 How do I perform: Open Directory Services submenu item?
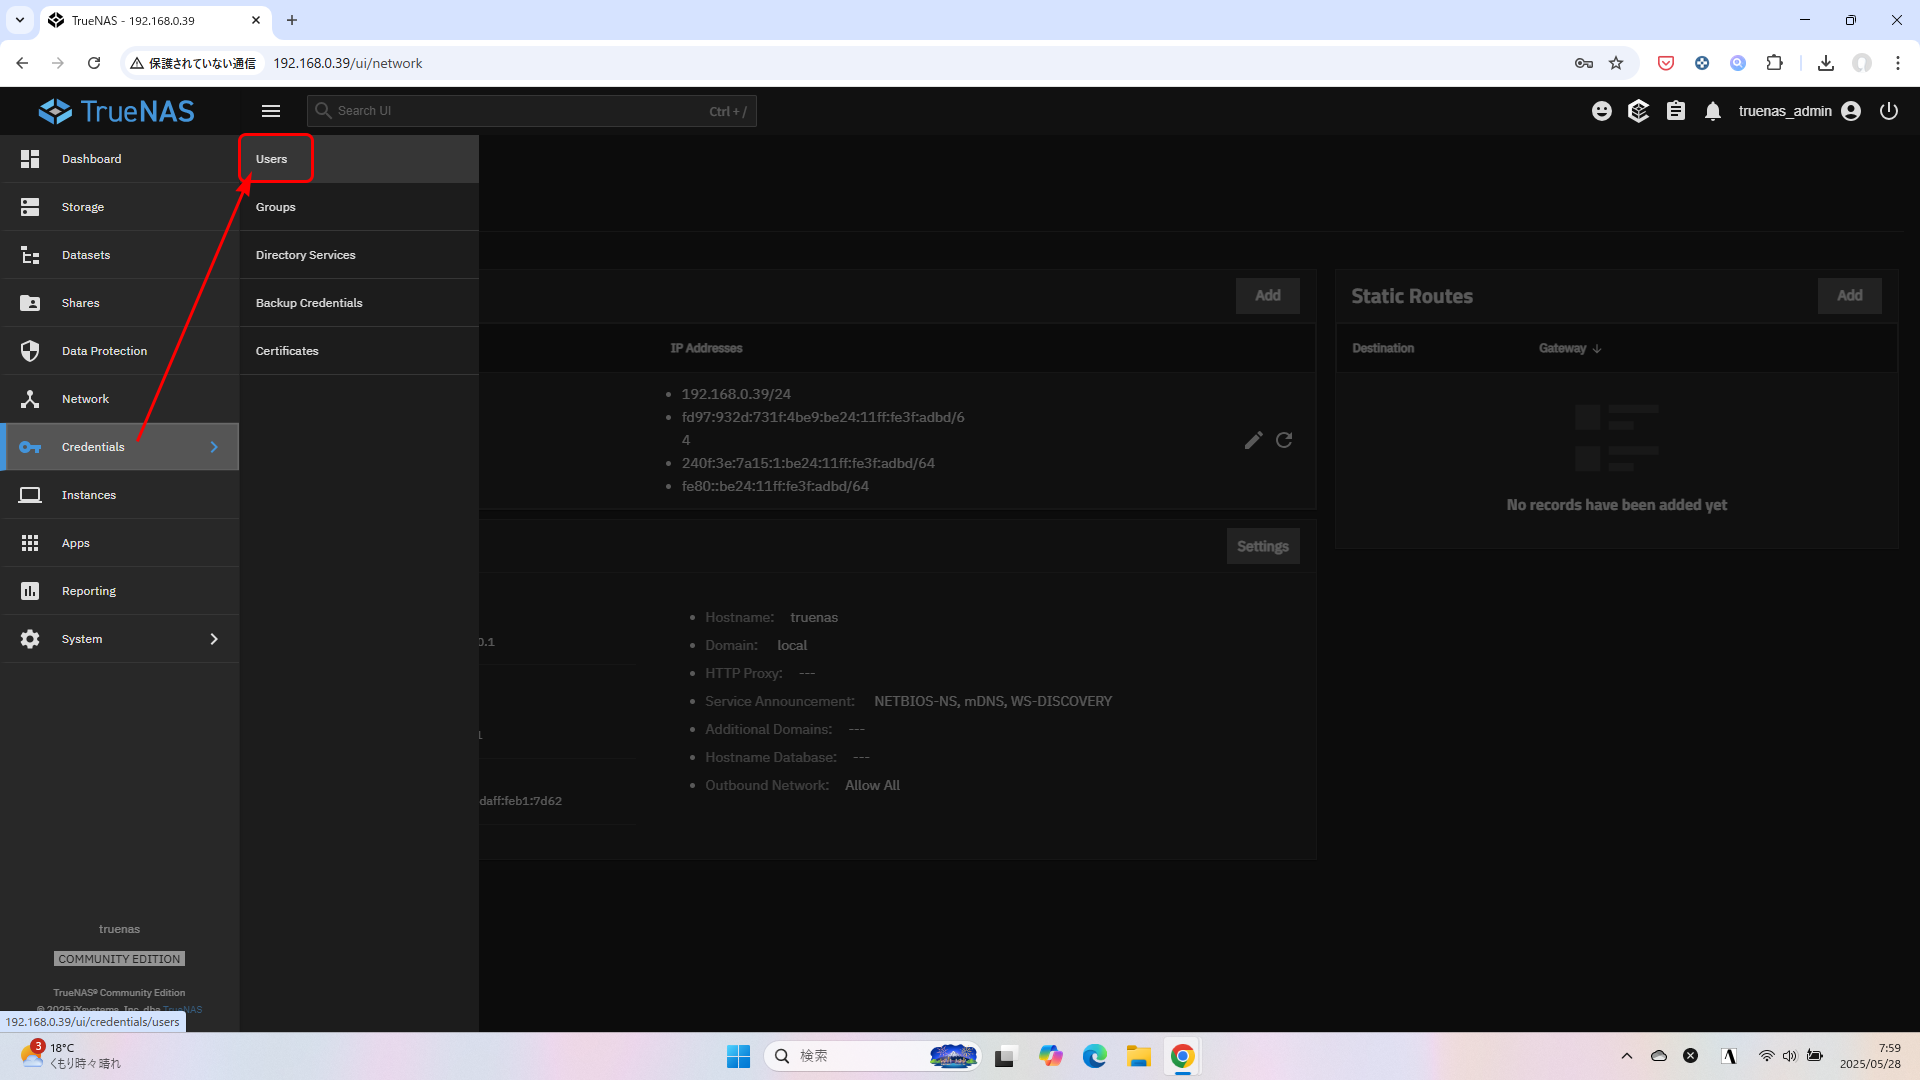[358, 255]
